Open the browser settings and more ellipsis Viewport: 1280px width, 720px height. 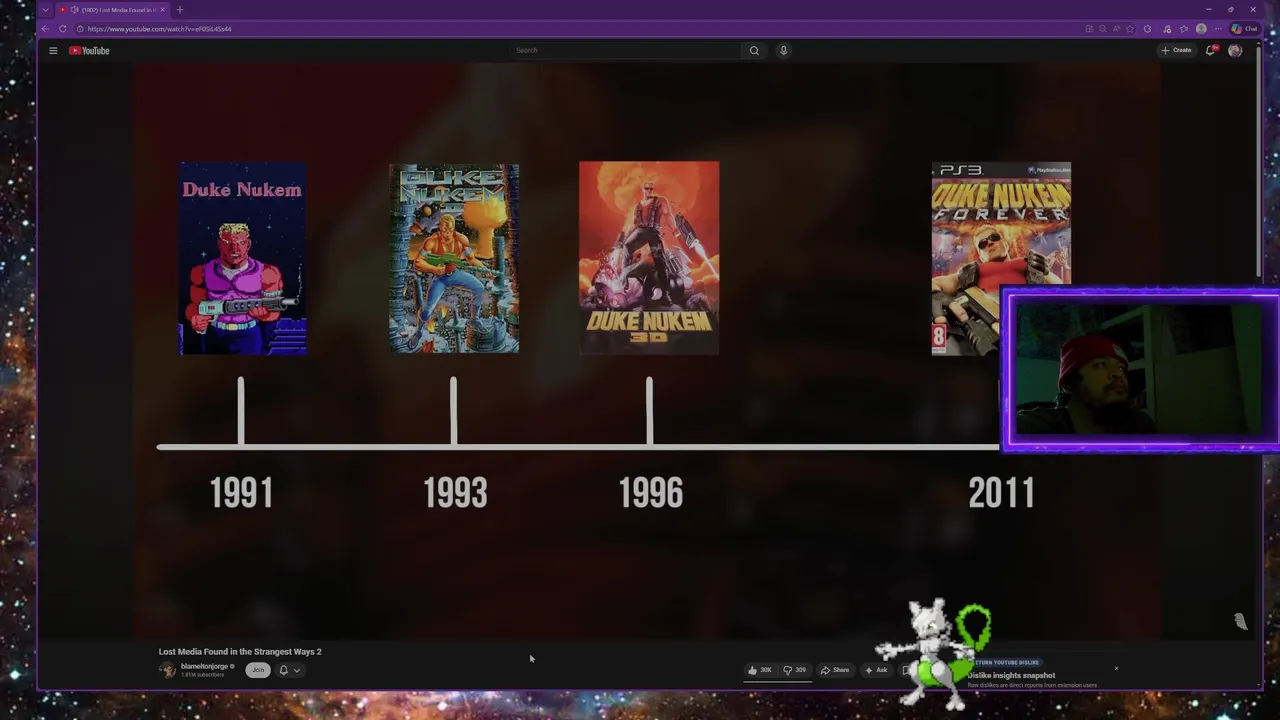click(1218, 28)
